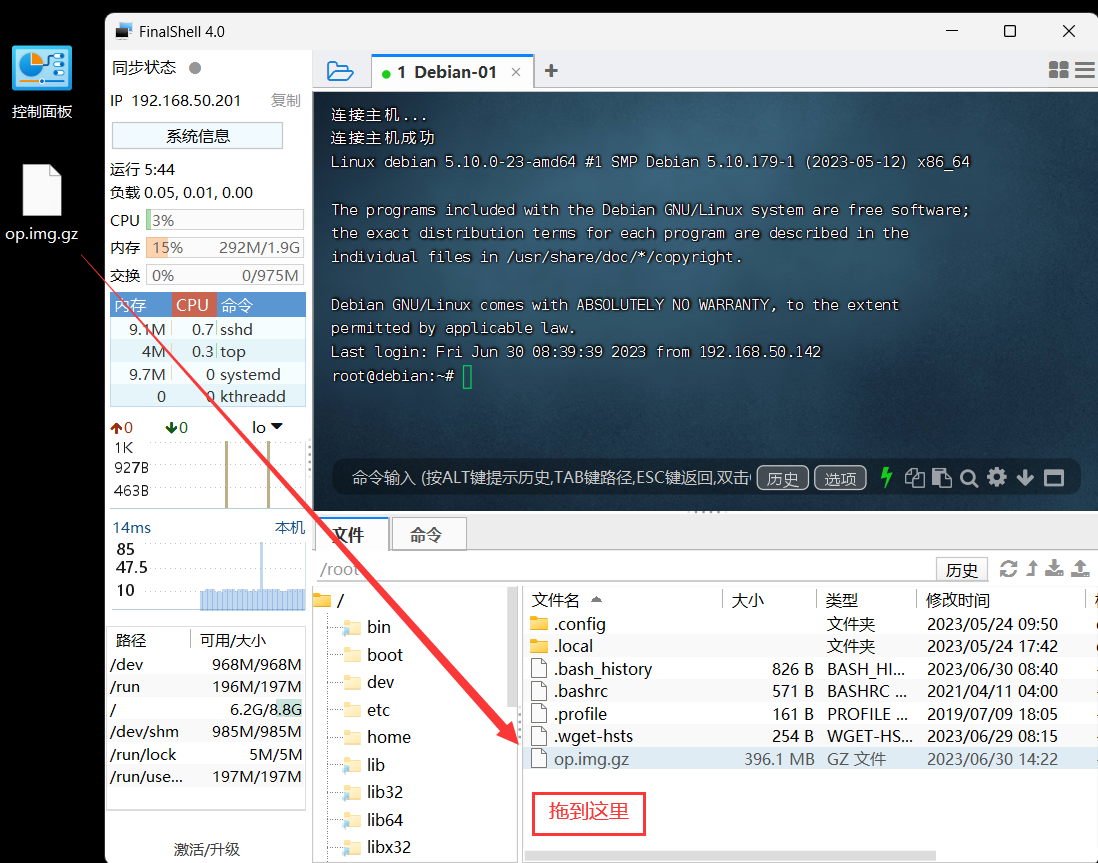Click the 系统信息 button
Image resolution: width=1098 pixels, height=863 pixels.
(x=197, y=136)
